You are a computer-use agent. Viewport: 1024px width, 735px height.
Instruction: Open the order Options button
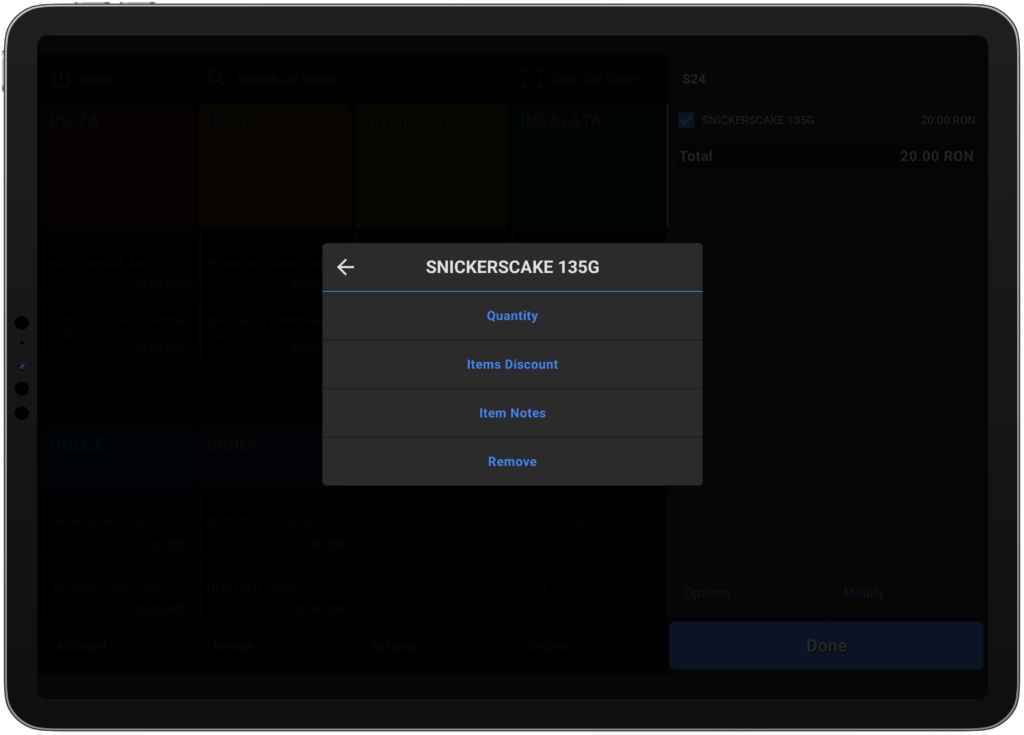746,593
